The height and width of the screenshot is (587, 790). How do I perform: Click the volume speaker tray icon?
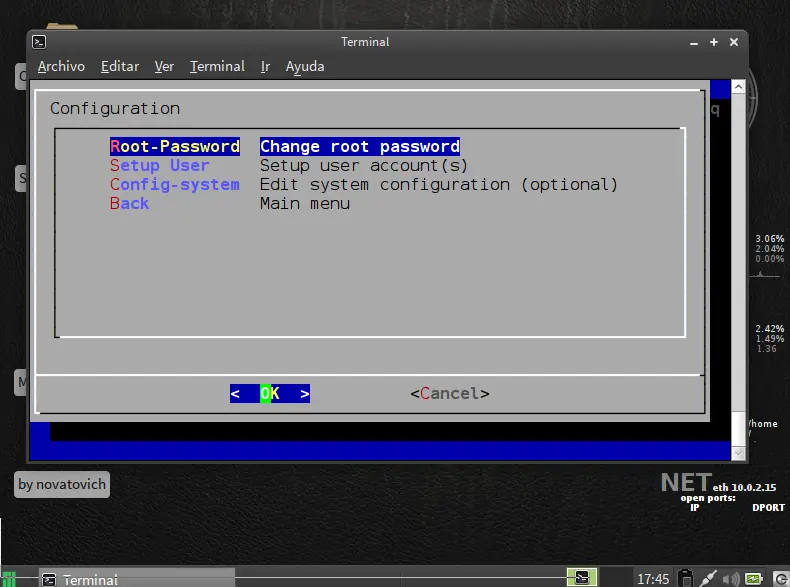pos(731,579)
